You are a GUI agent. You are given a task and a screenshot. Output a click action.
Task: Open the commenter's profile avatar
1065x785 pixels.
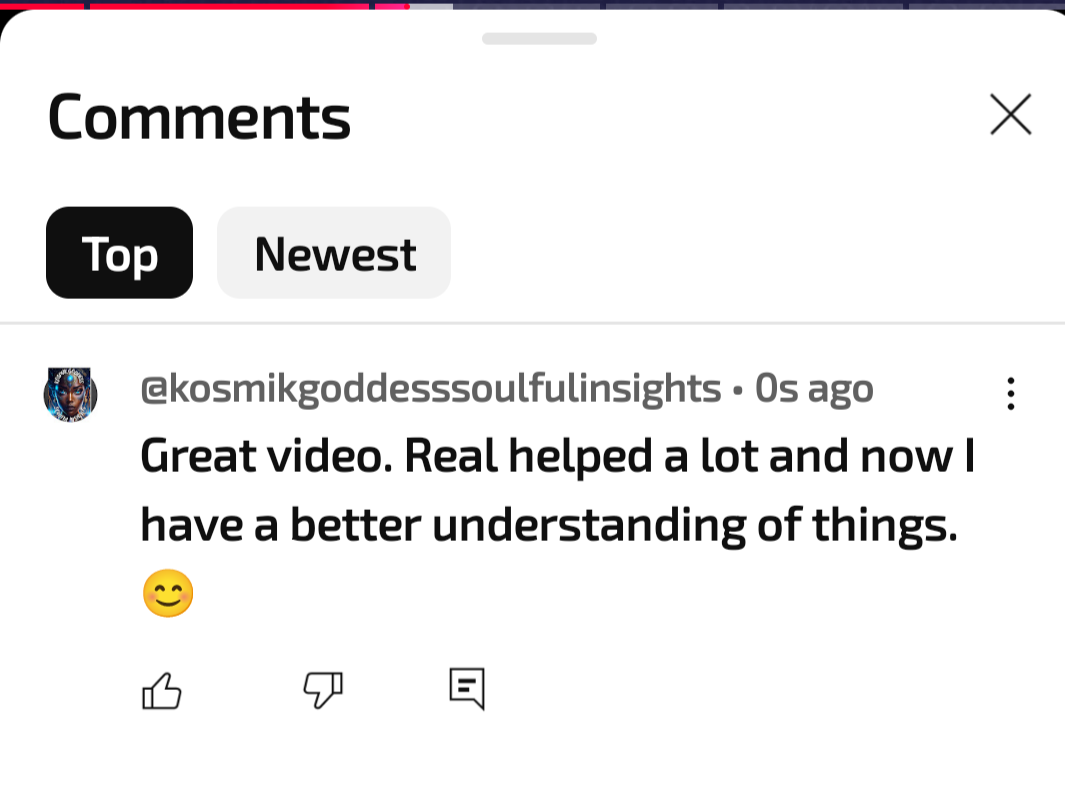70,395
